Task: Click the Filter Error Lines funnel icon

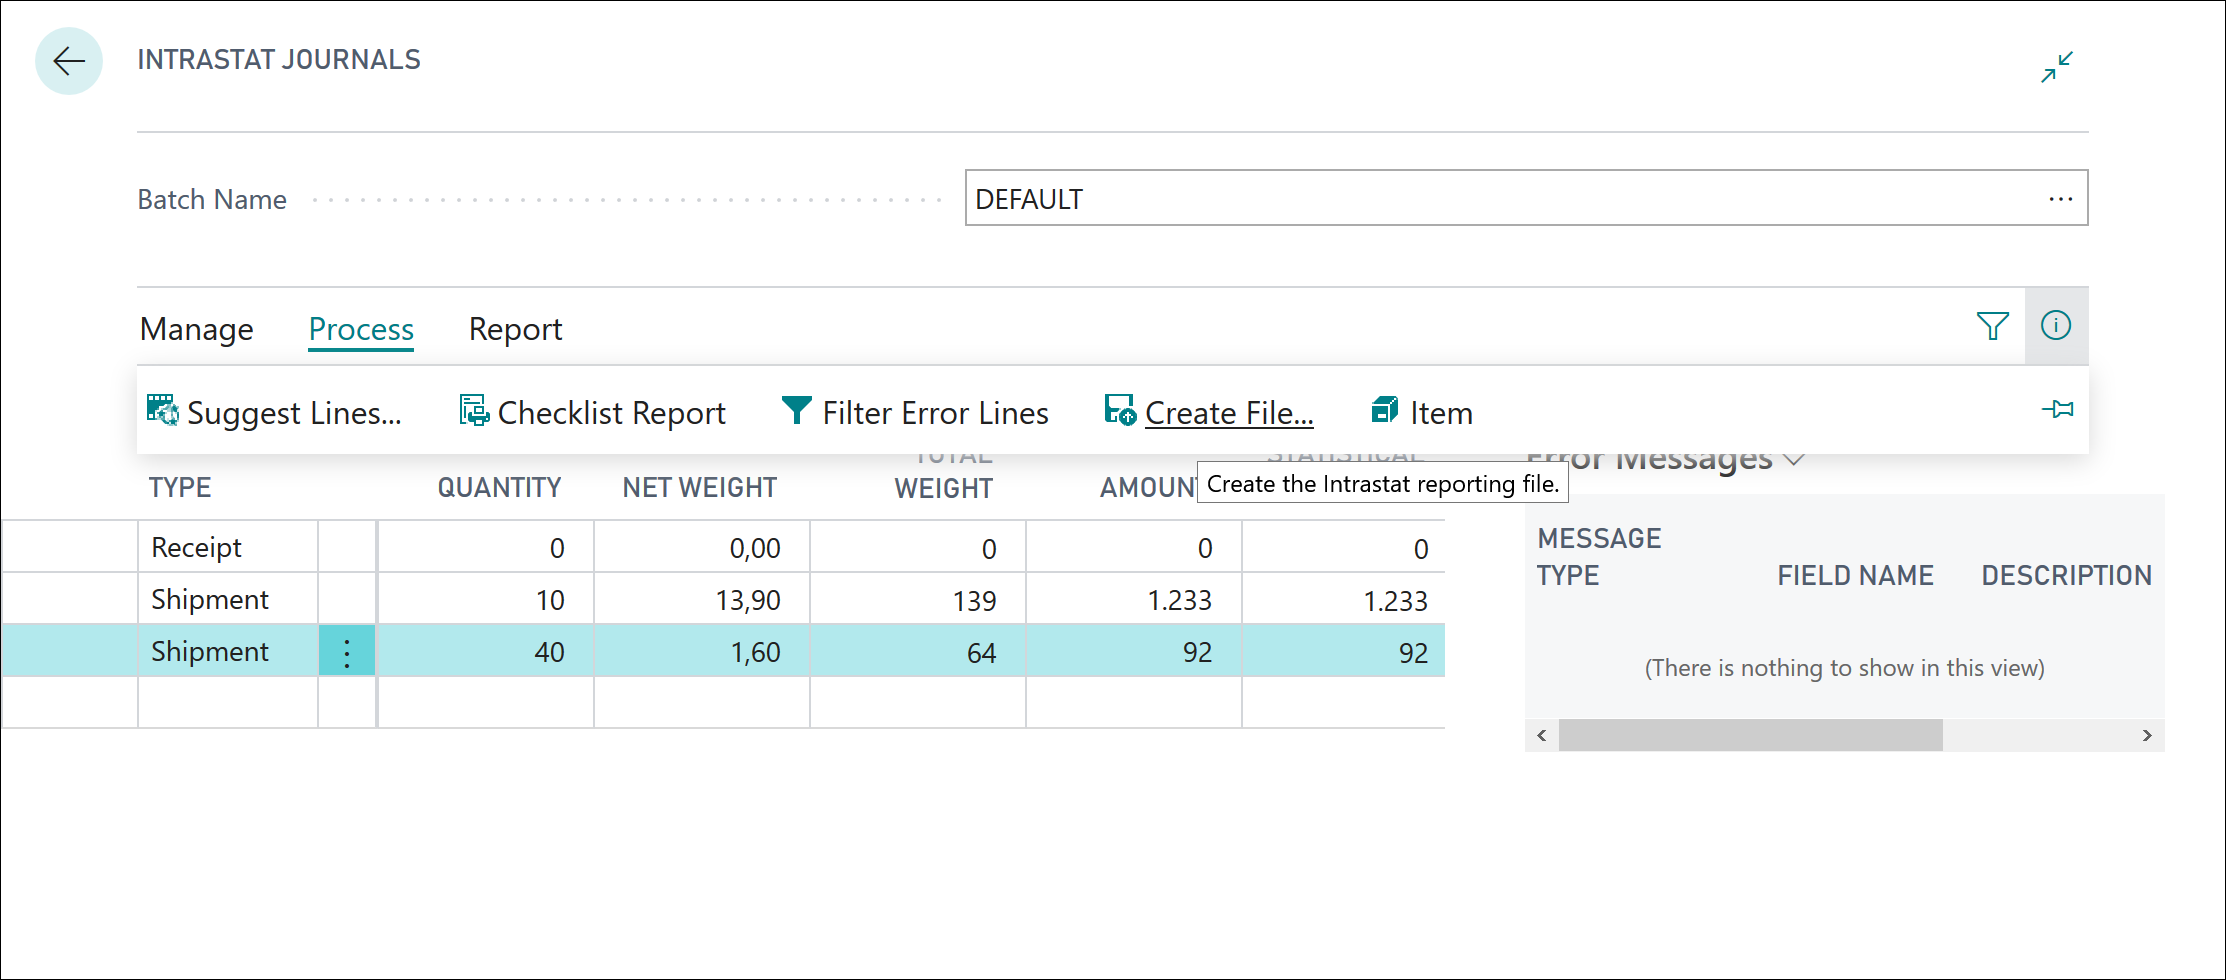Action: (x=796, y=410)
